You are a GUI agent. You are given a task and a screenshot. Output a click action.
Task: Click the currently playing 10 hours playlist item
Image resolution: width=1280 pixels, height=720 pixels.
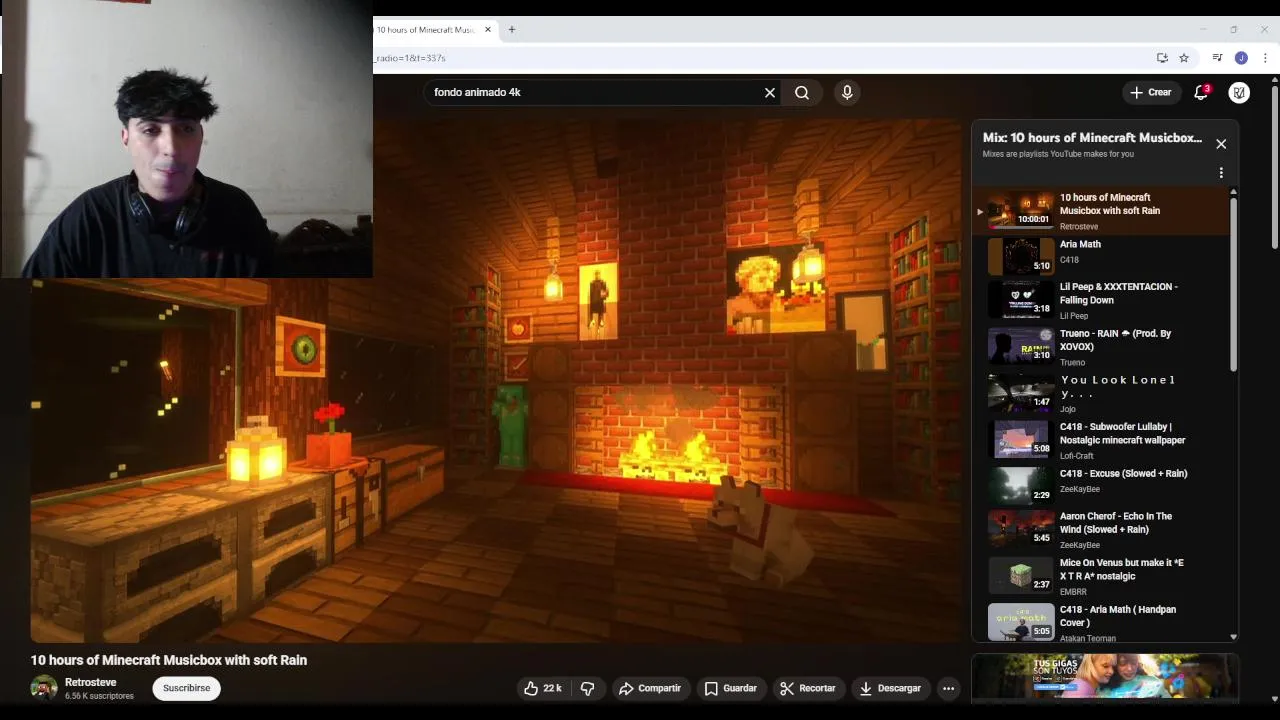1102,211
